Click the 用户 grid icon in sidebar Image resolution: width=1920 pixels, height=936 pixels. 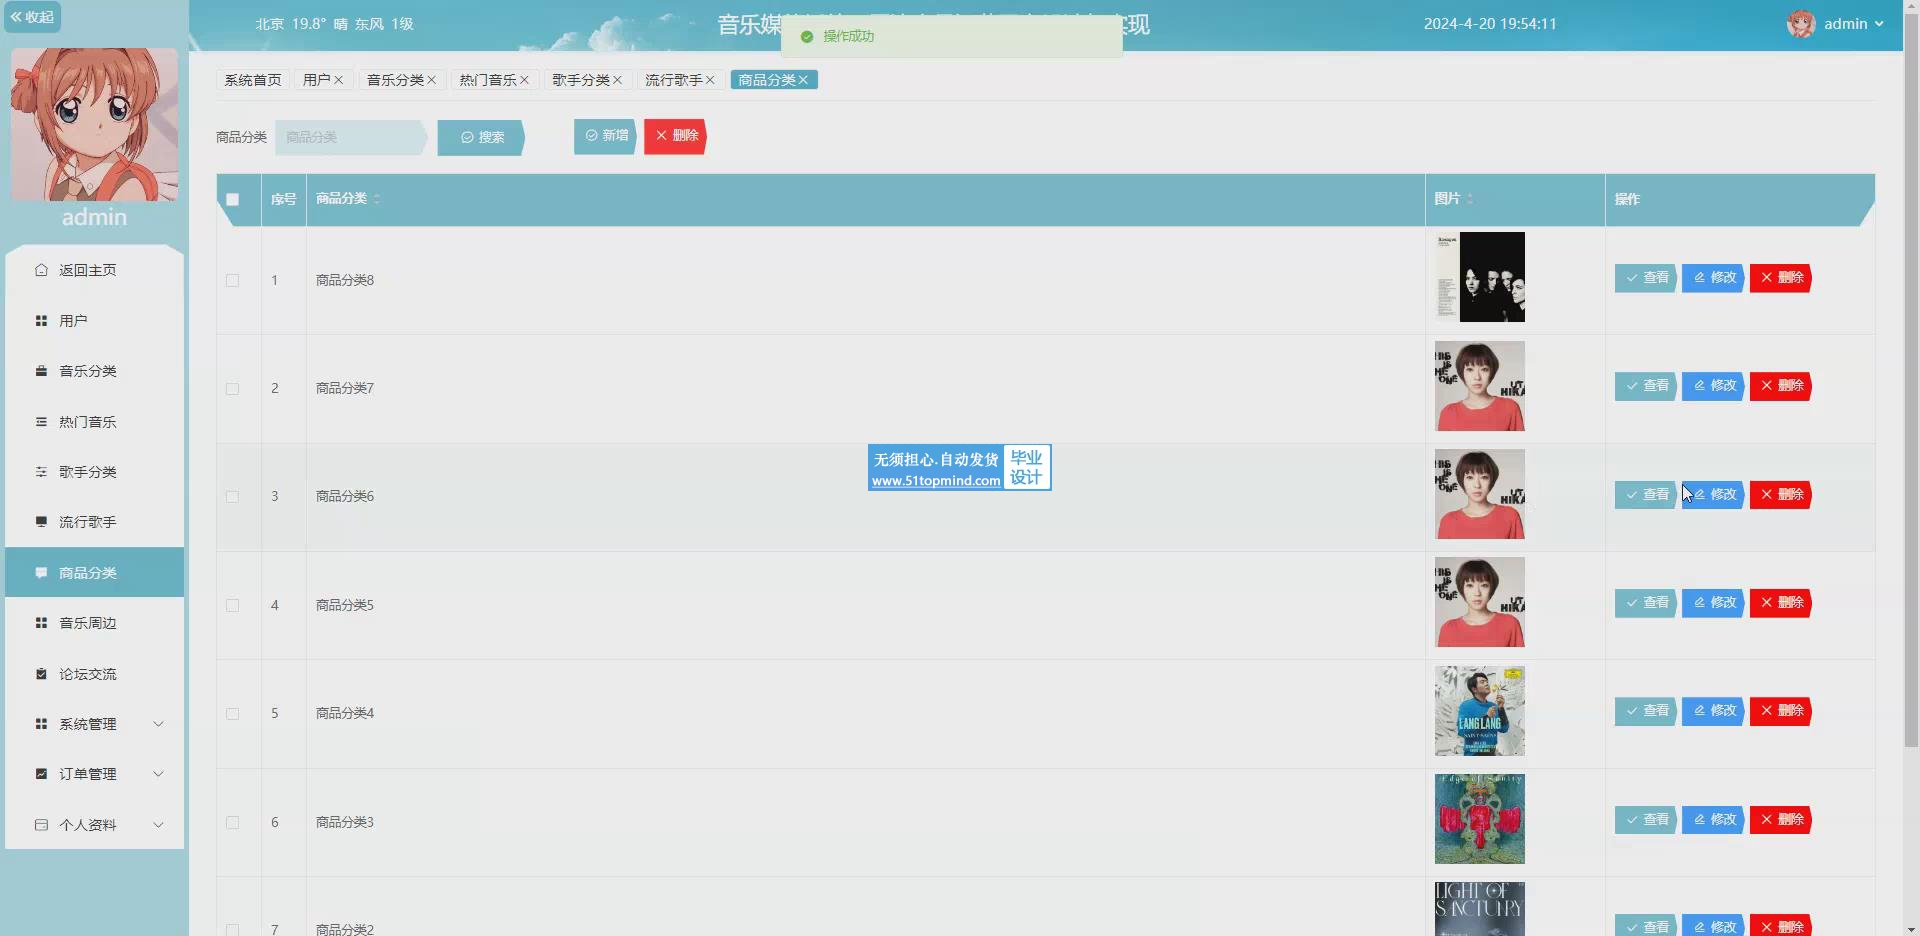pos(41,321)
